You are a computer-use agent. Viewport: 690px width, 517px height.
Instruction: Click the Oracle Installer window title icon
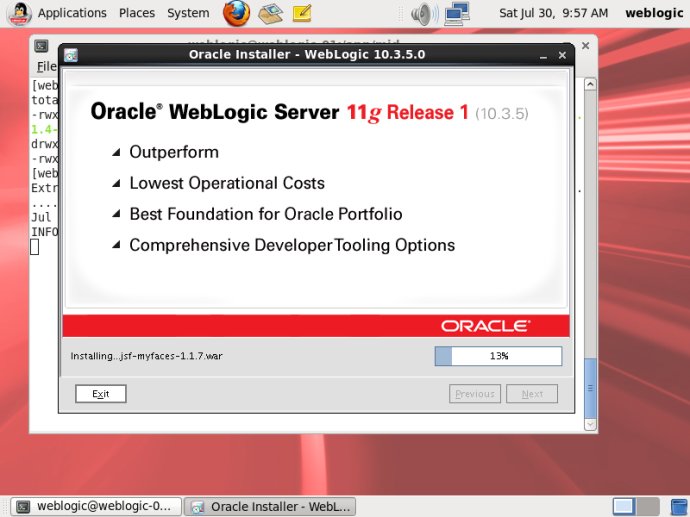tap(70, 55)
